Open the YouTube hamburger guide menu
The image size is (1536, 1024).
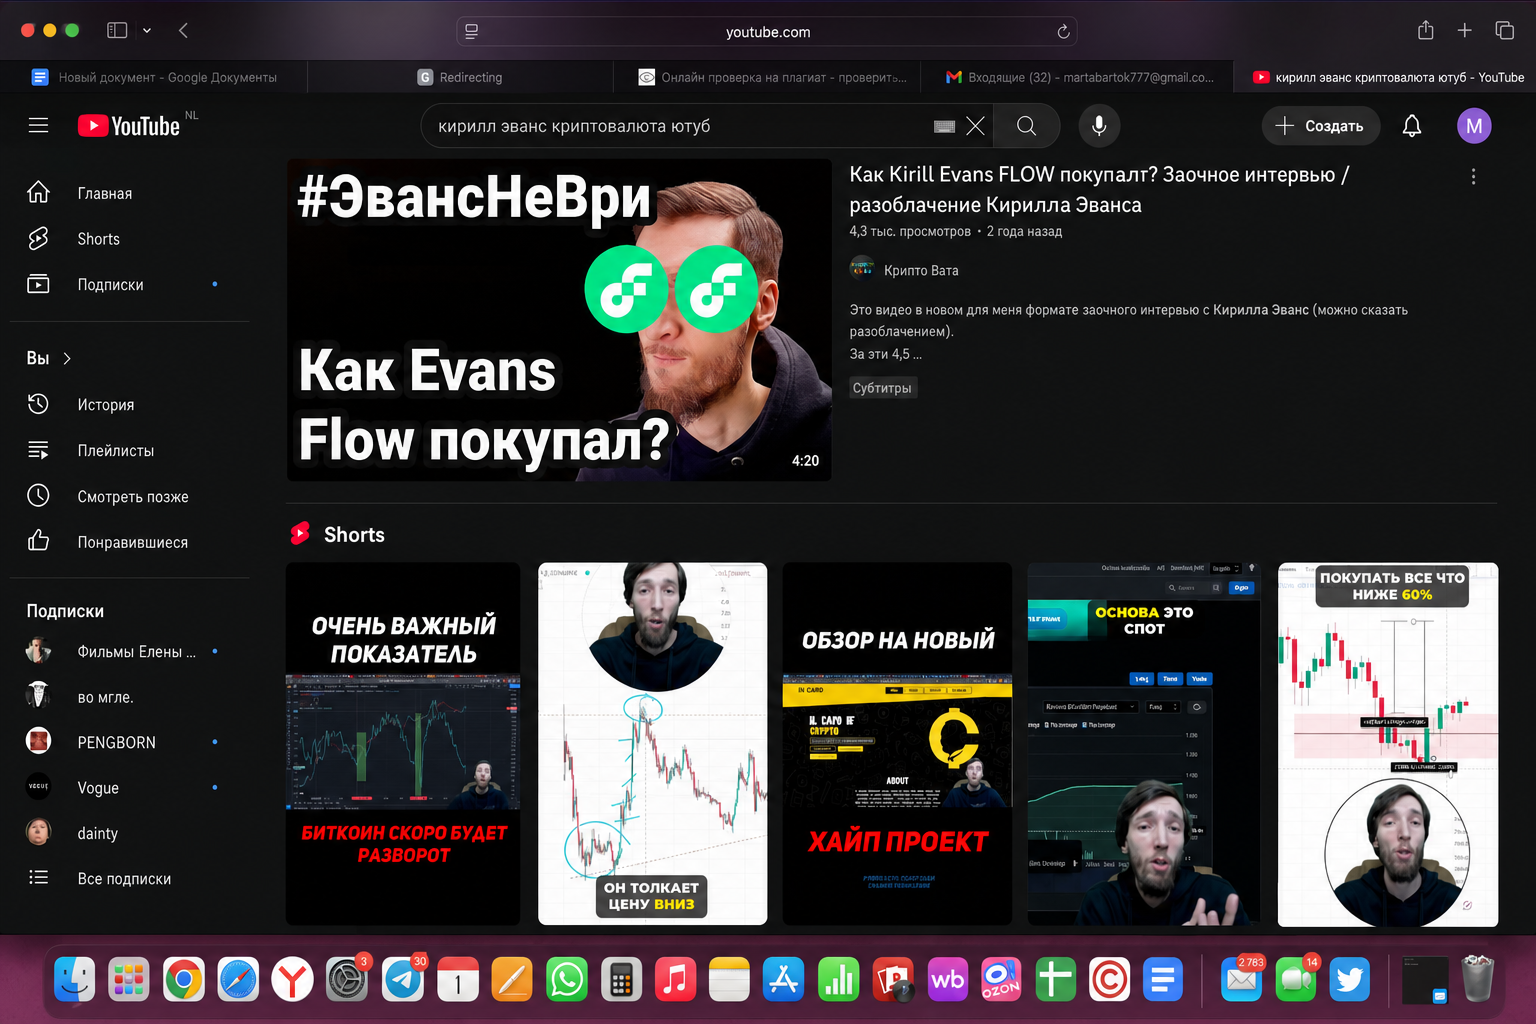(x=38, y=125)
